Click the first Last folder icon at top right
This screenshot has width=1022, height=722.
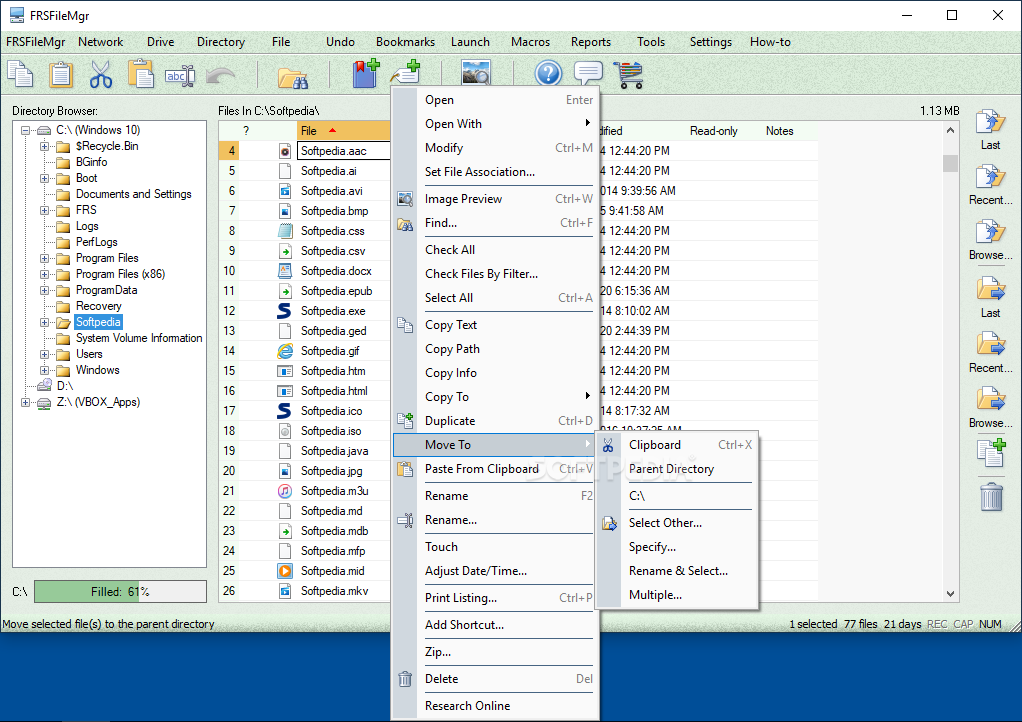[x=990, y=122]
